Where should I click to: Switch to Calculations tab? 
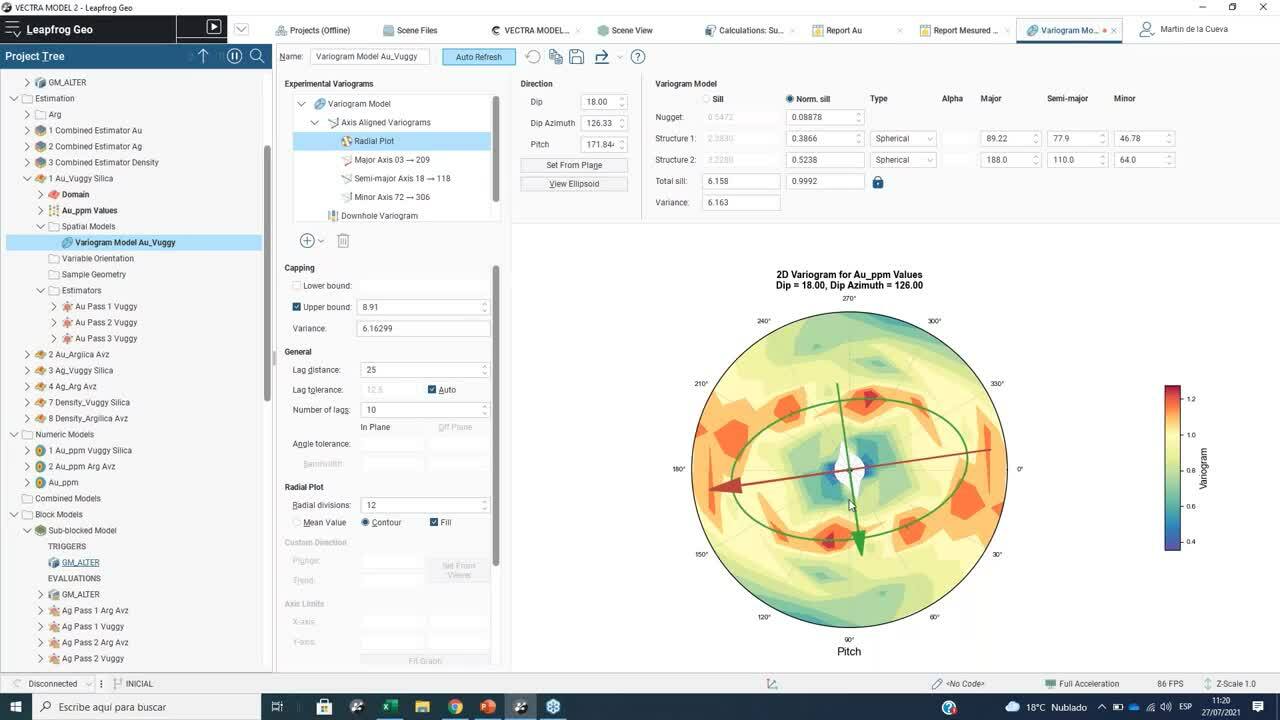click(x=744, y=30)
